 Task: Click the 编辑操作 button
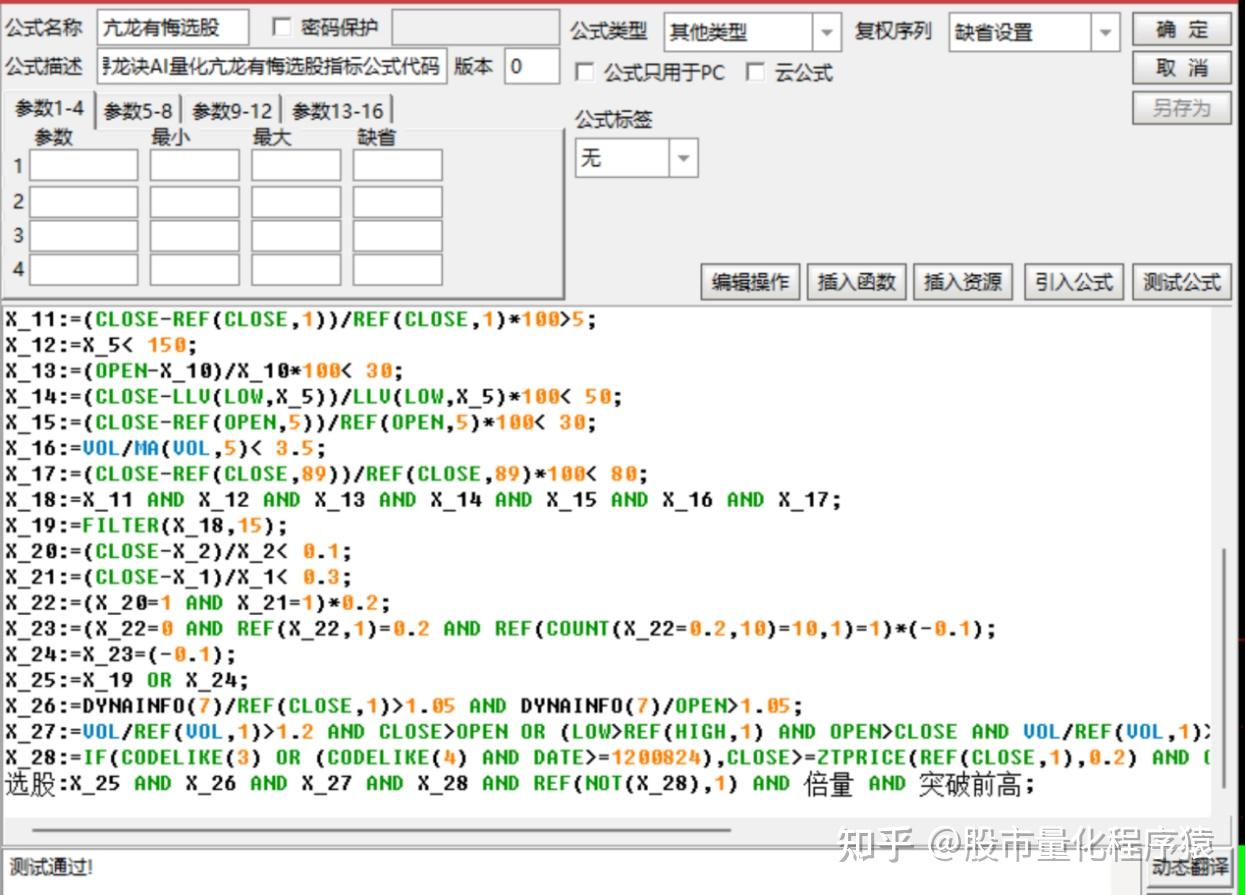coord(750,282)
